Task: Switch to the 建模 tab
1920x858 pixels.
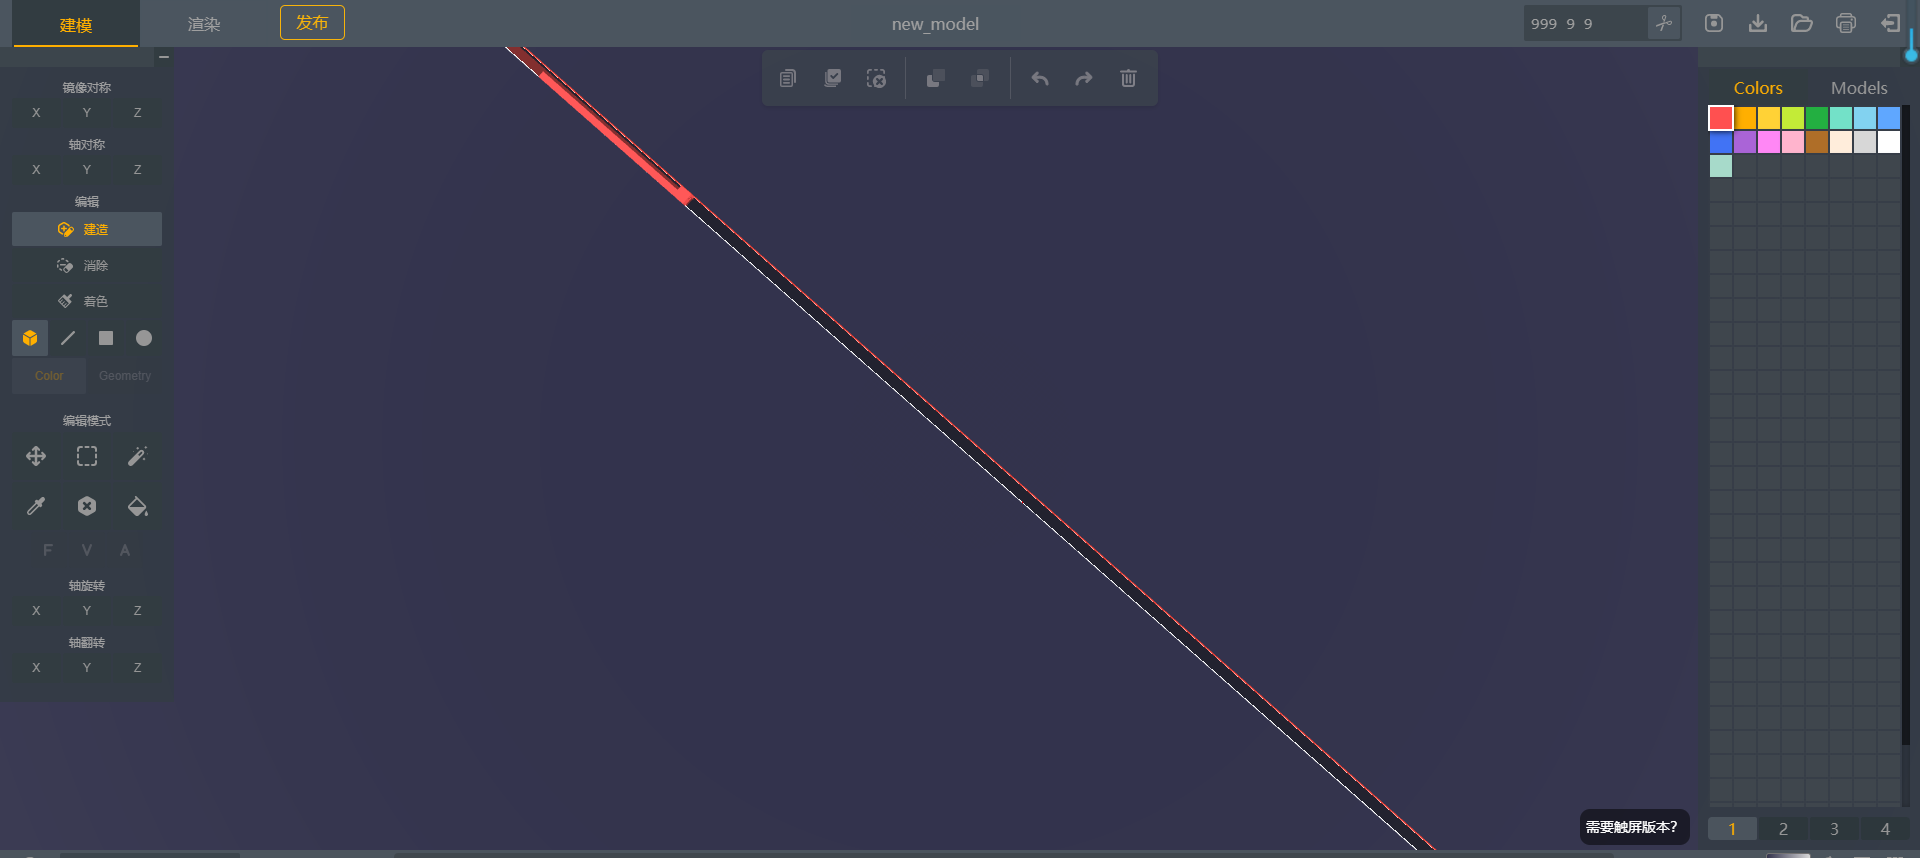Action: click(76, 25)
